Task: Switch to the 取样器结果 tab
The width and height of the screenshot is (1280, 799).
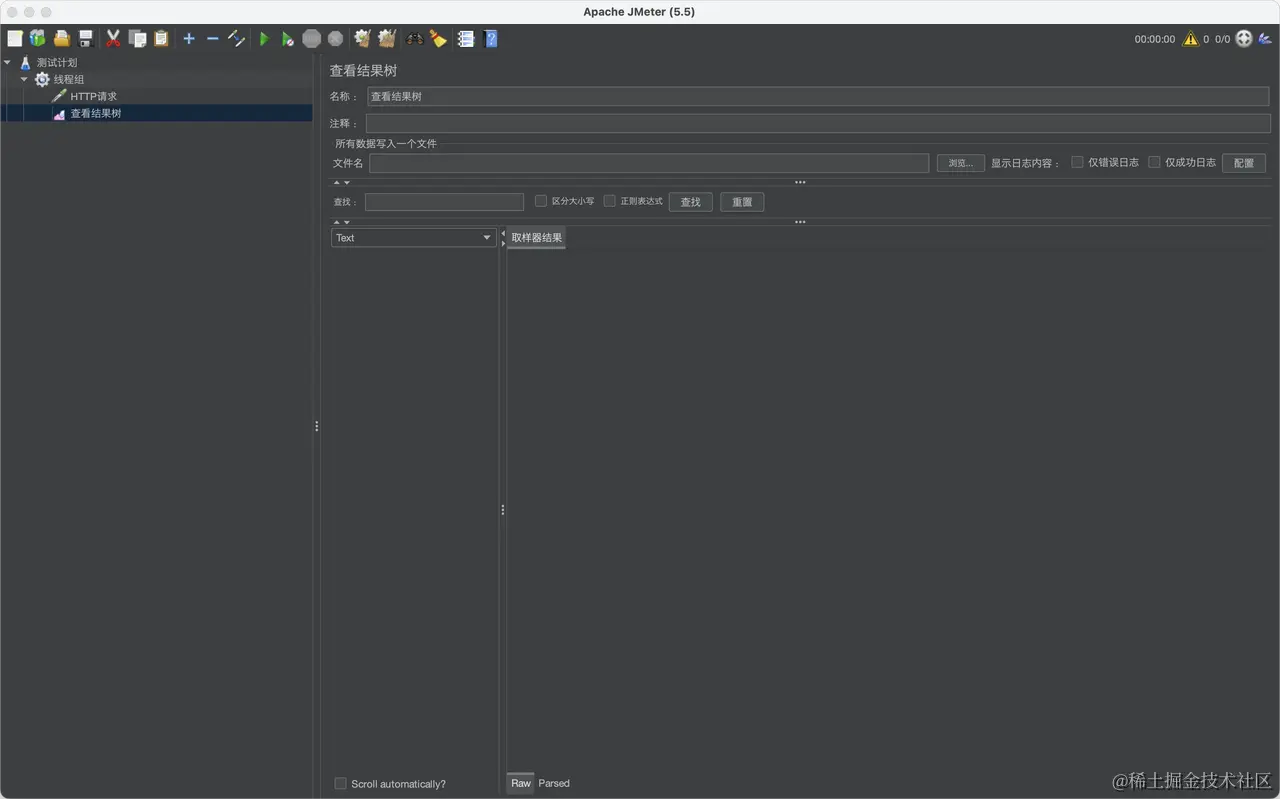Action: click(537, 237)
